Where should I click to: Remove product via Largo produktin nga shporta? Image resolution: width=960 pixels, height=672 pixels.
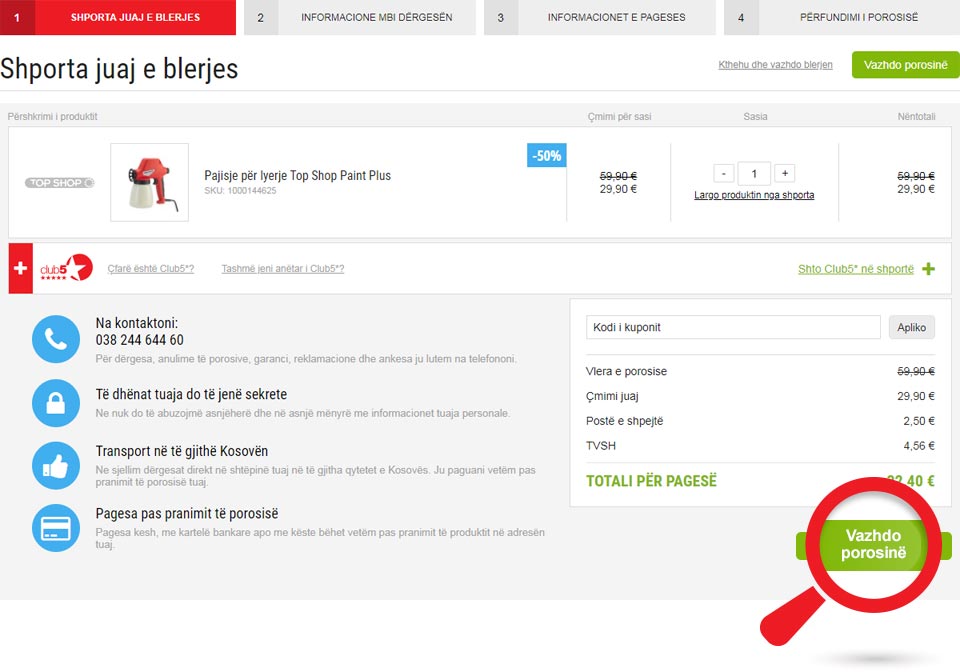pos(754,195)
